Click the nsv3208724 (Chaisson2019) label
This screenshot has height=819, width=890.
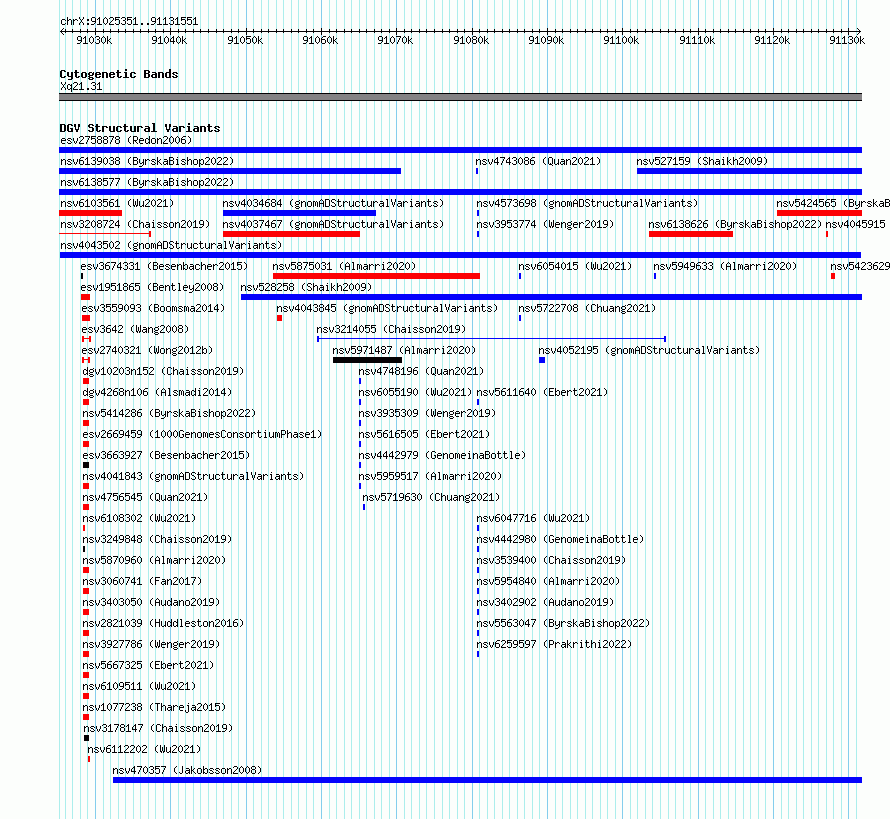point(135,224)
